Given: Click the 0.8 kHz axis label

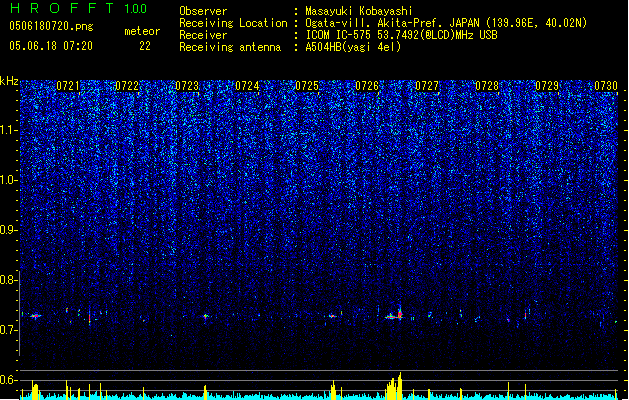Looking at the screenshot, I should (x=8, y=280).
